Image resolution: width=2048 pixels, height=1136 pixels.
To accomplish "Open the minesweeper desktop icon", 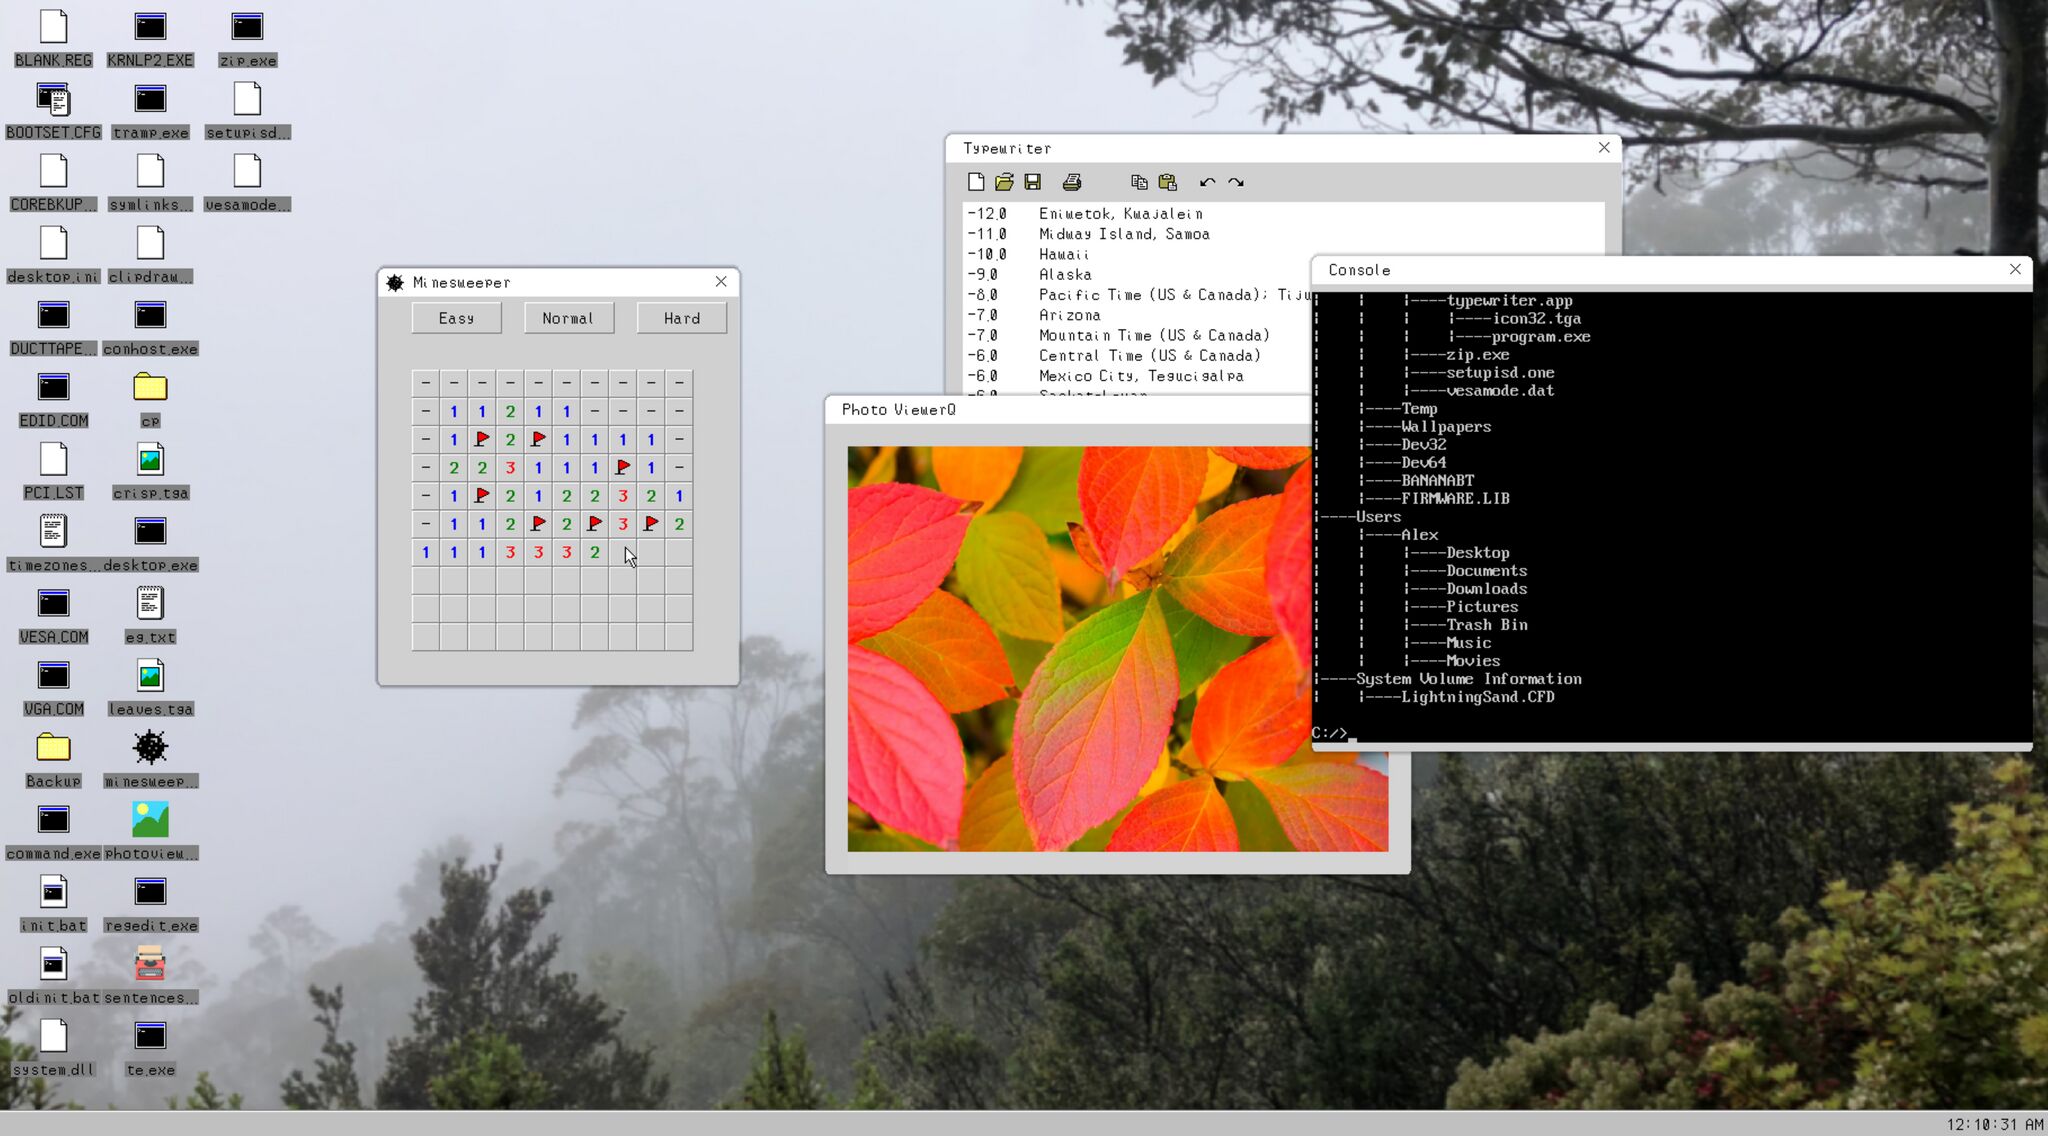I will [150, 758].
